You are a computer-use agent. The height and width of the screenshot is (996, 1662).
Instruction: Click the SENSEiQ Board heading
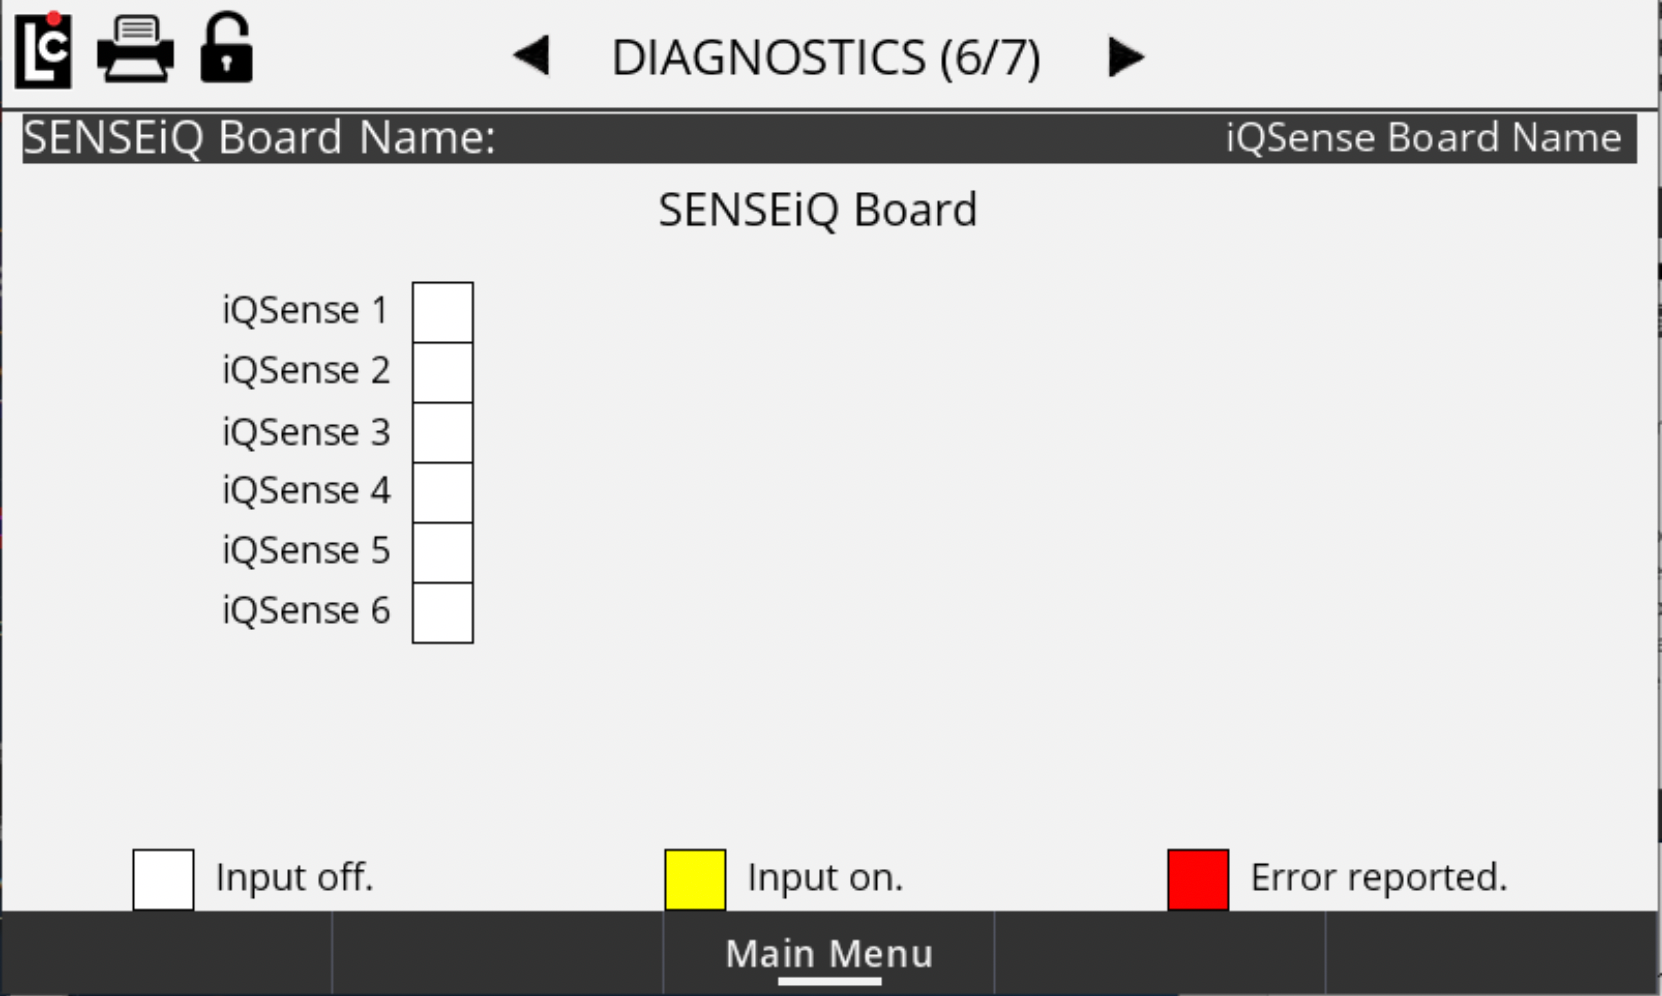[817, 210]
